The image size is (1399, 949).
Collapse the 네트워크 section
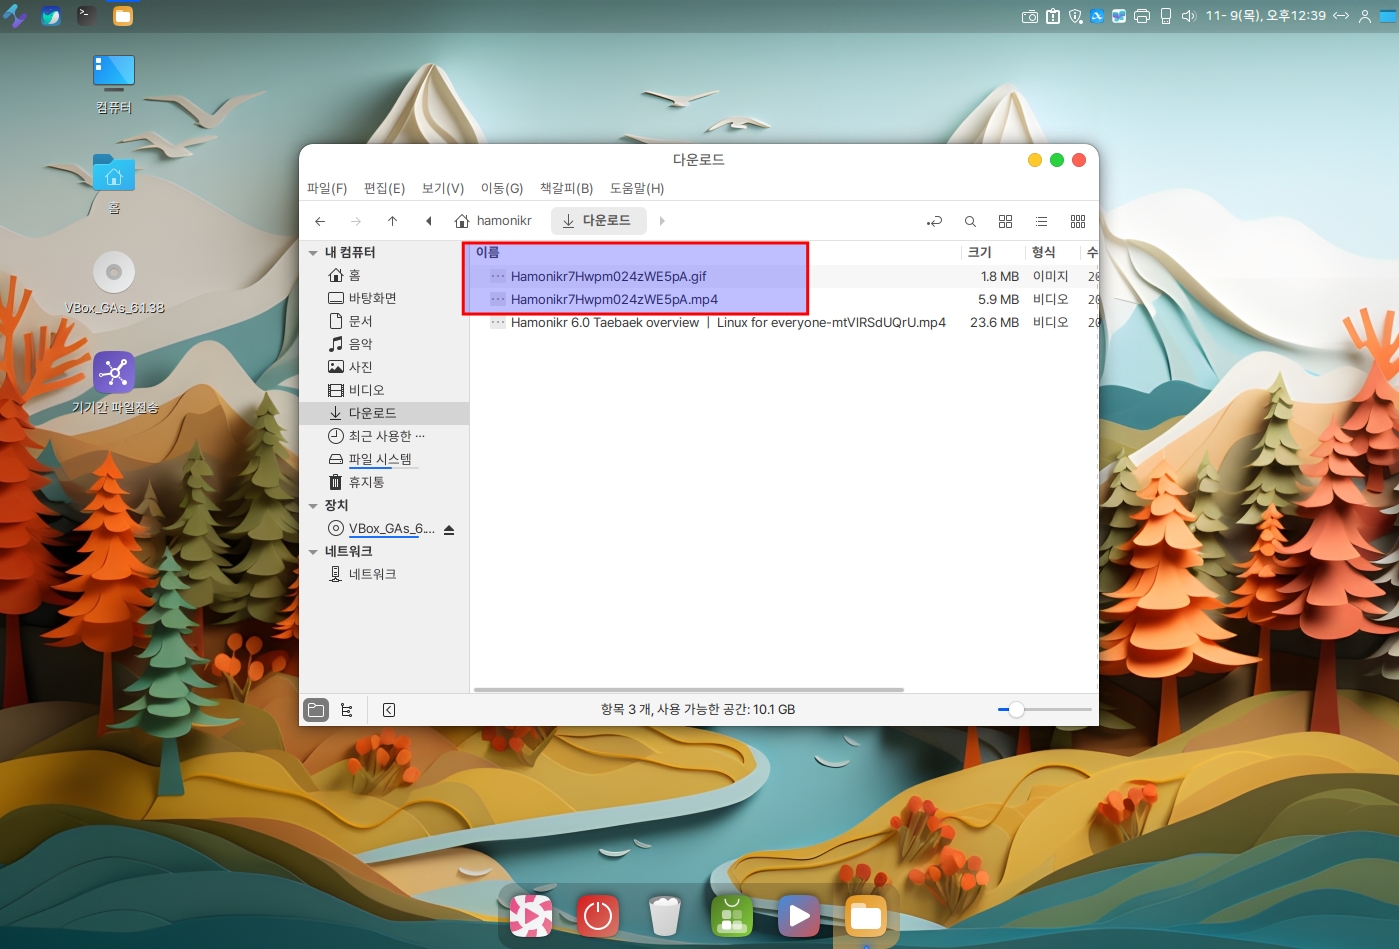point(313,552)
